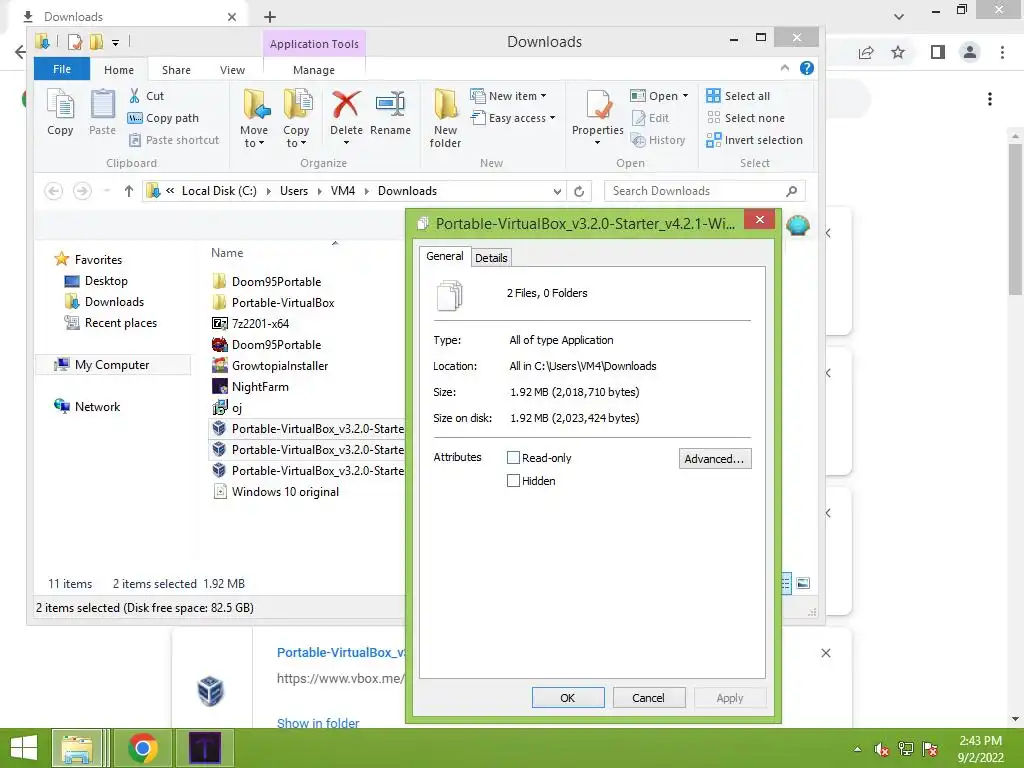Show hidden system tray icons arrow
This screenshot has width=1024, height=768.
pyautogui.click(x=857, y=749)
